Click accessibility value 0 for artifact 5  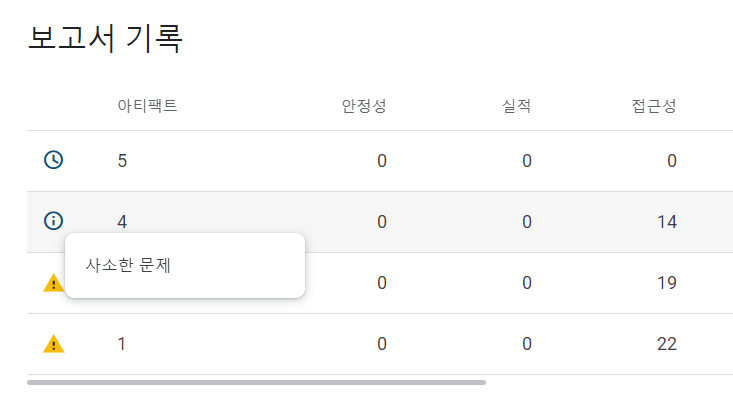[672, 161]
